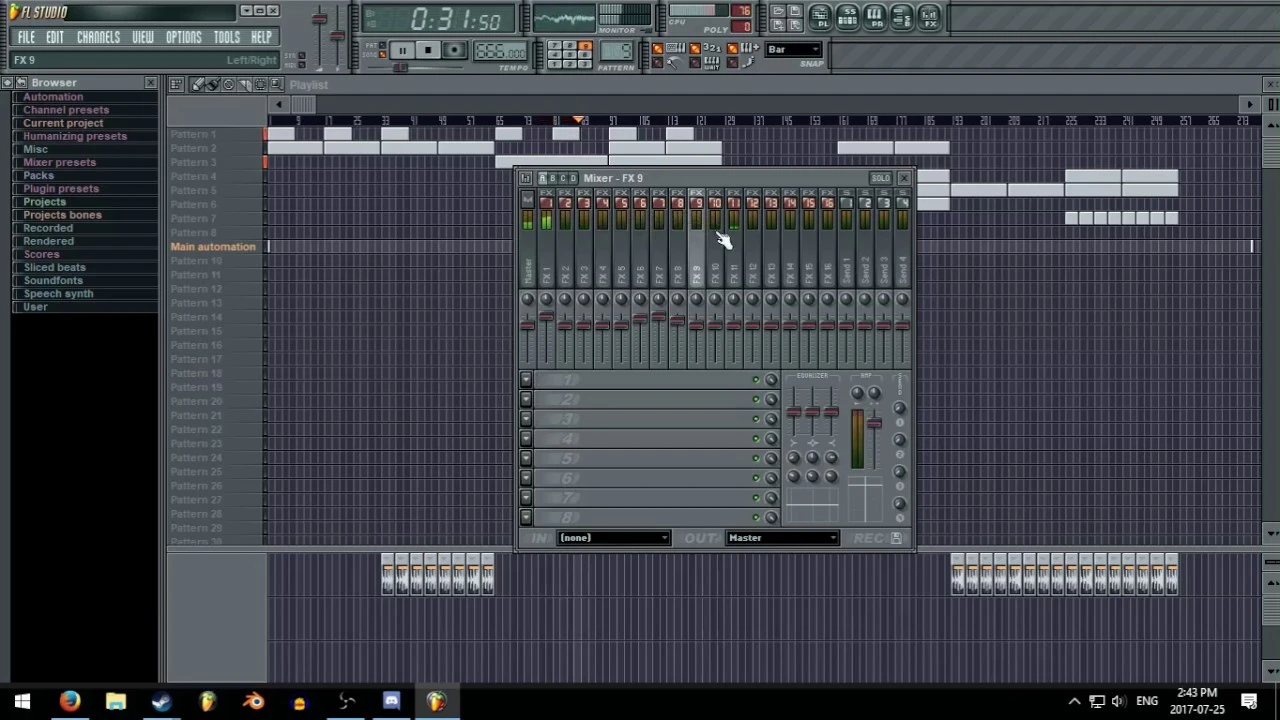
Task: Open the FILE menu
Action: [x=26, y=37]
